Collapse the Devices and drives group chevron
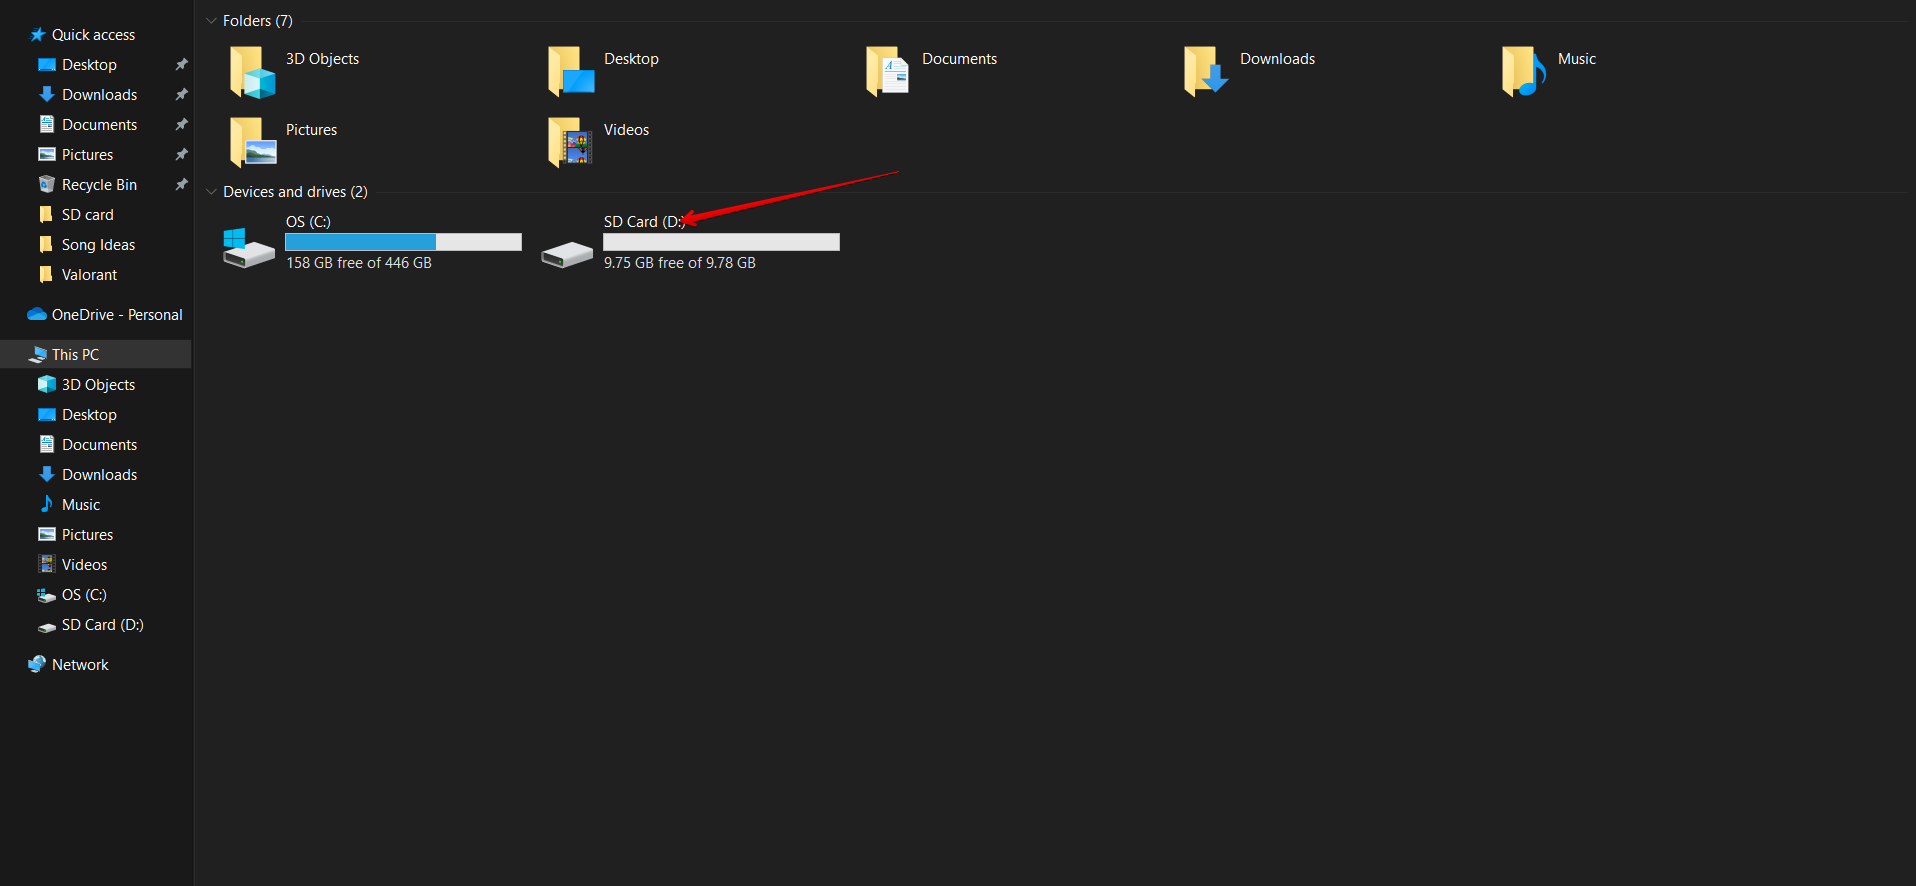Image resolution: width=1916 pixels, height=886 pixels. click(211, 192)
